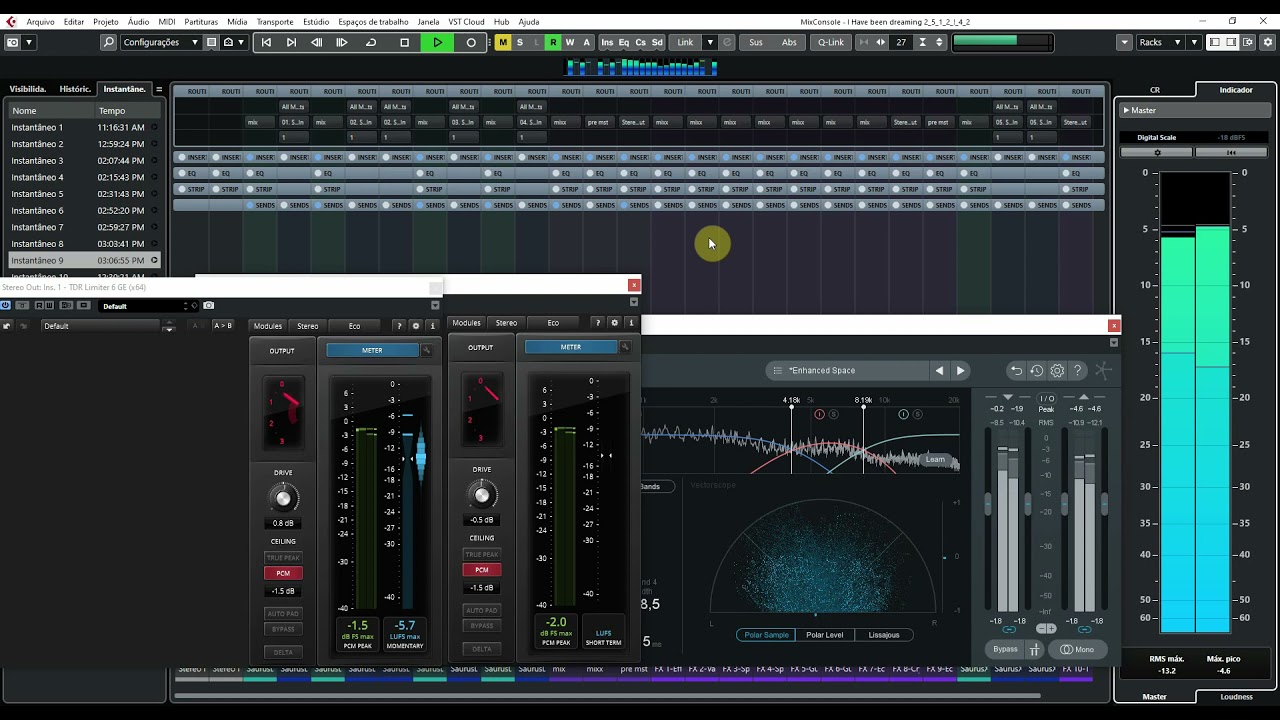Open the Arquivo menu
1280x720 pixels.
[x=40, y=21]
